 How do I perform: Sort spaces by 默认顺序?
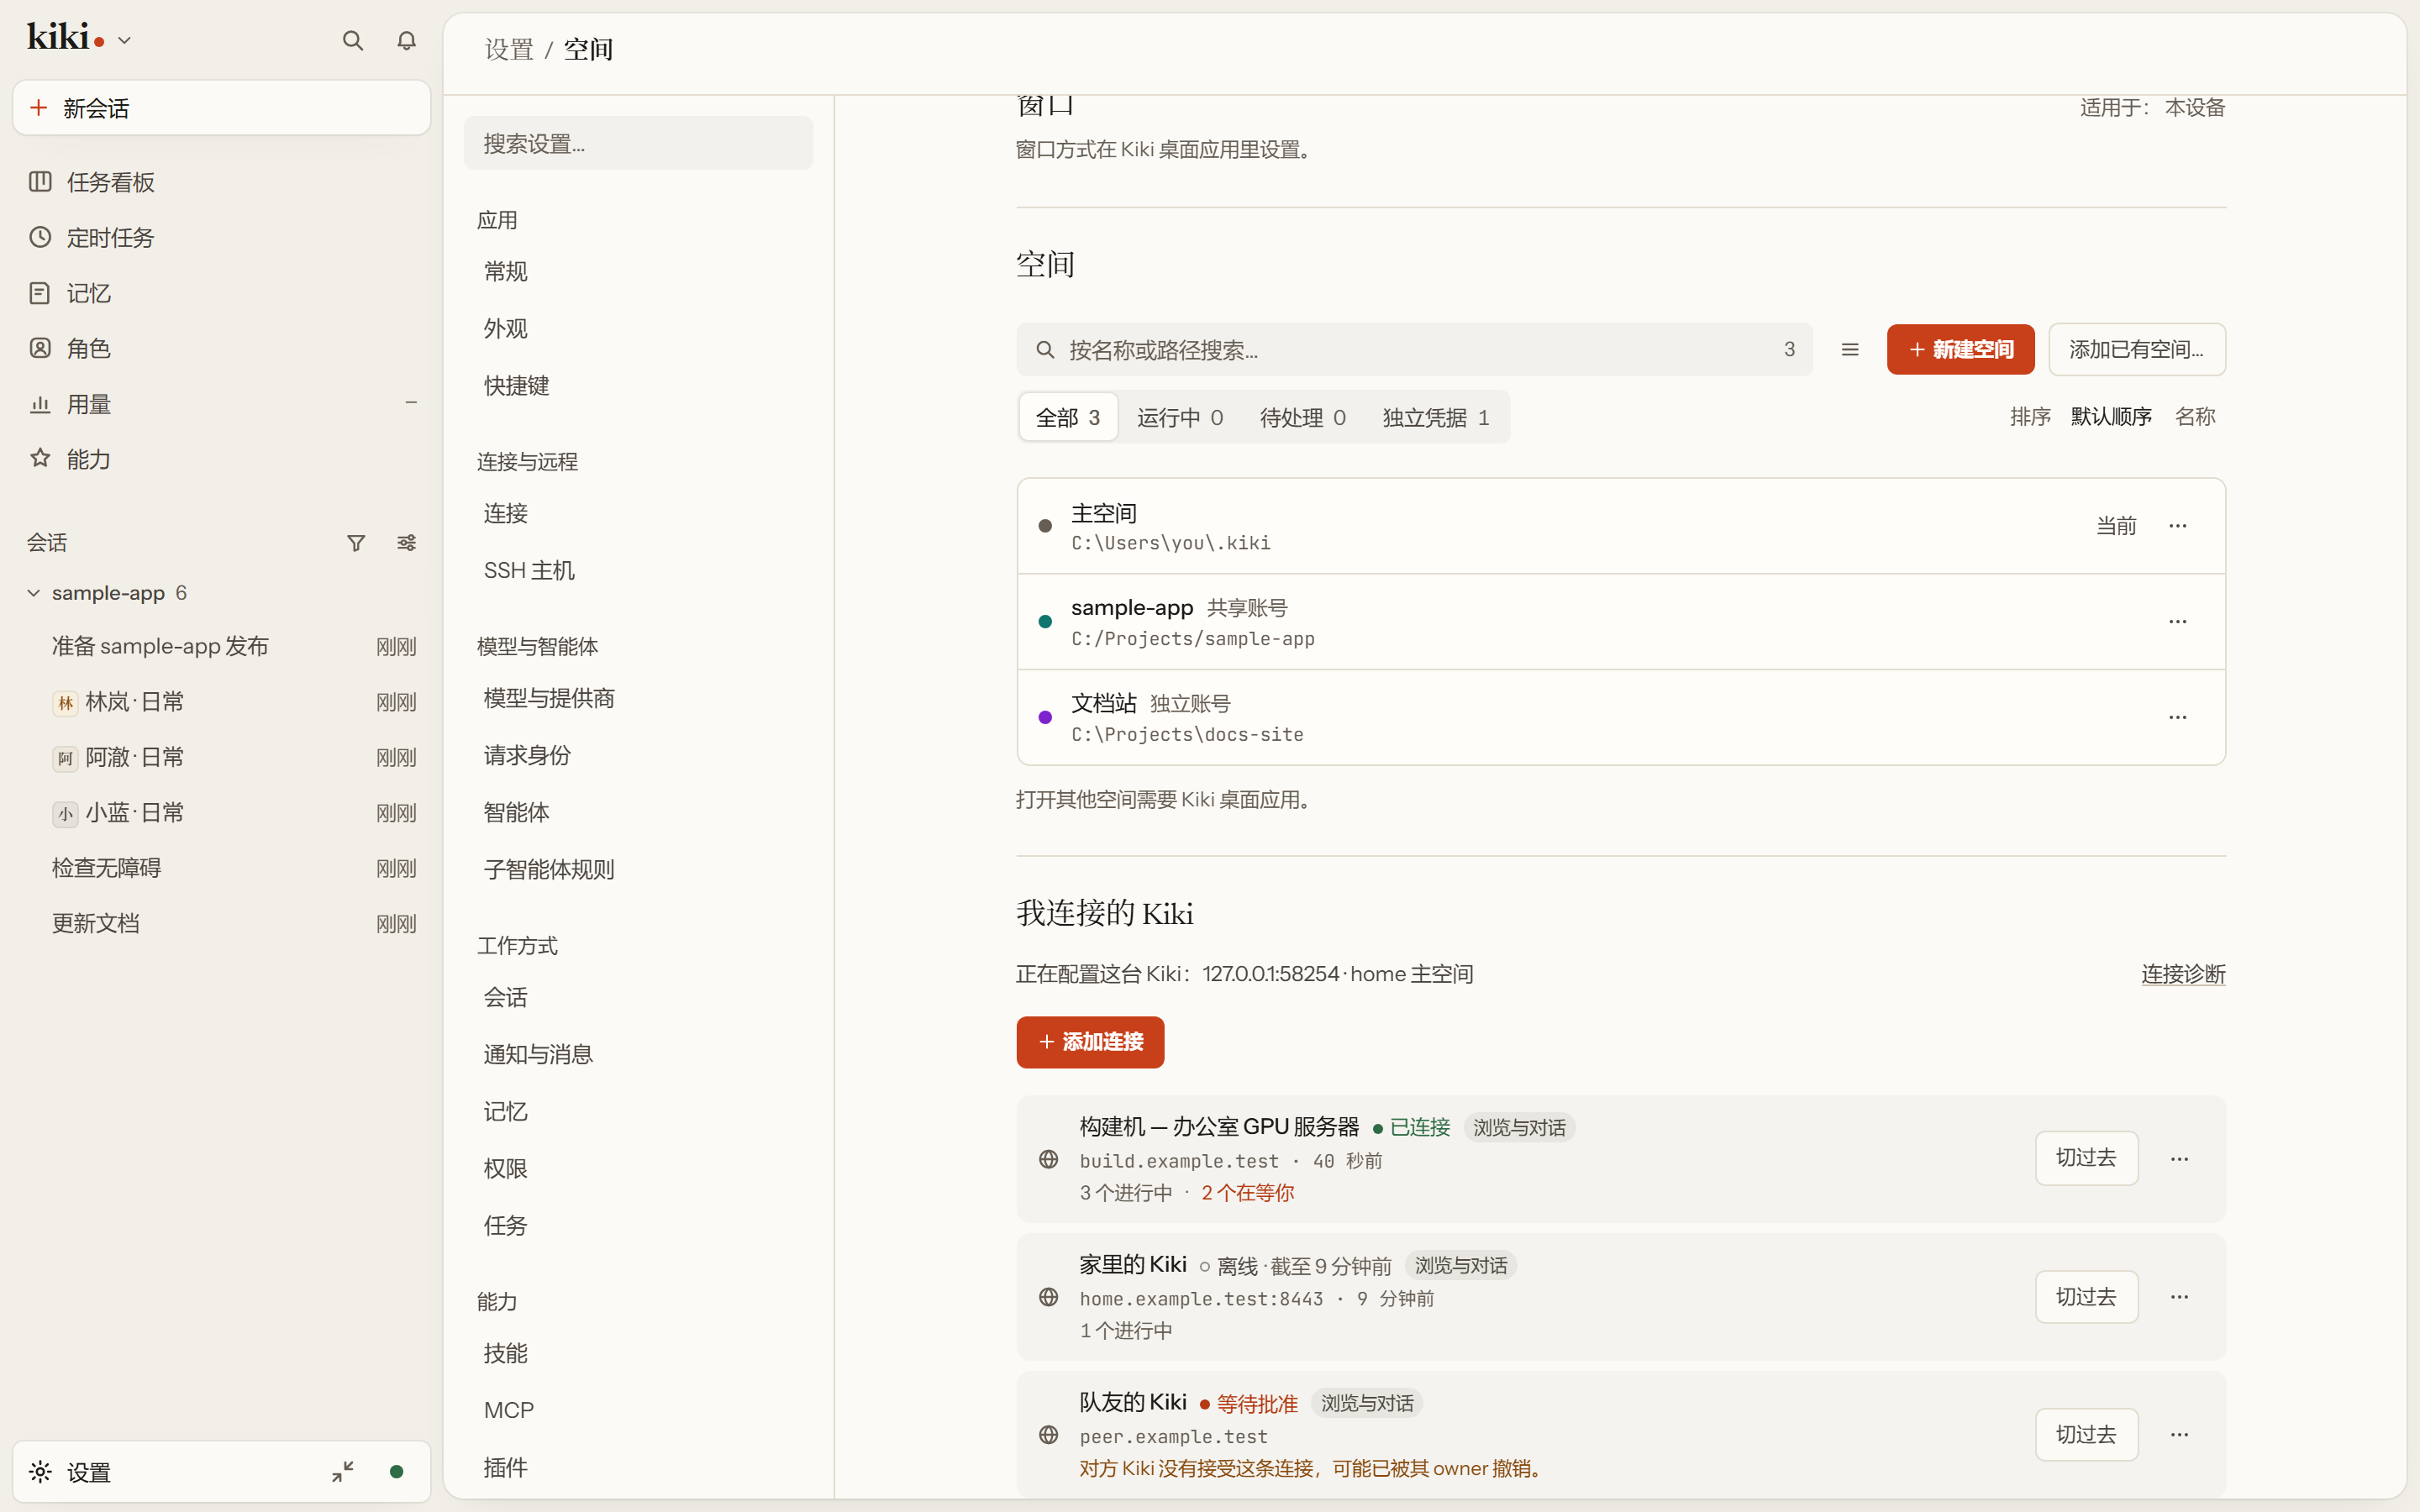(2110, 417)
